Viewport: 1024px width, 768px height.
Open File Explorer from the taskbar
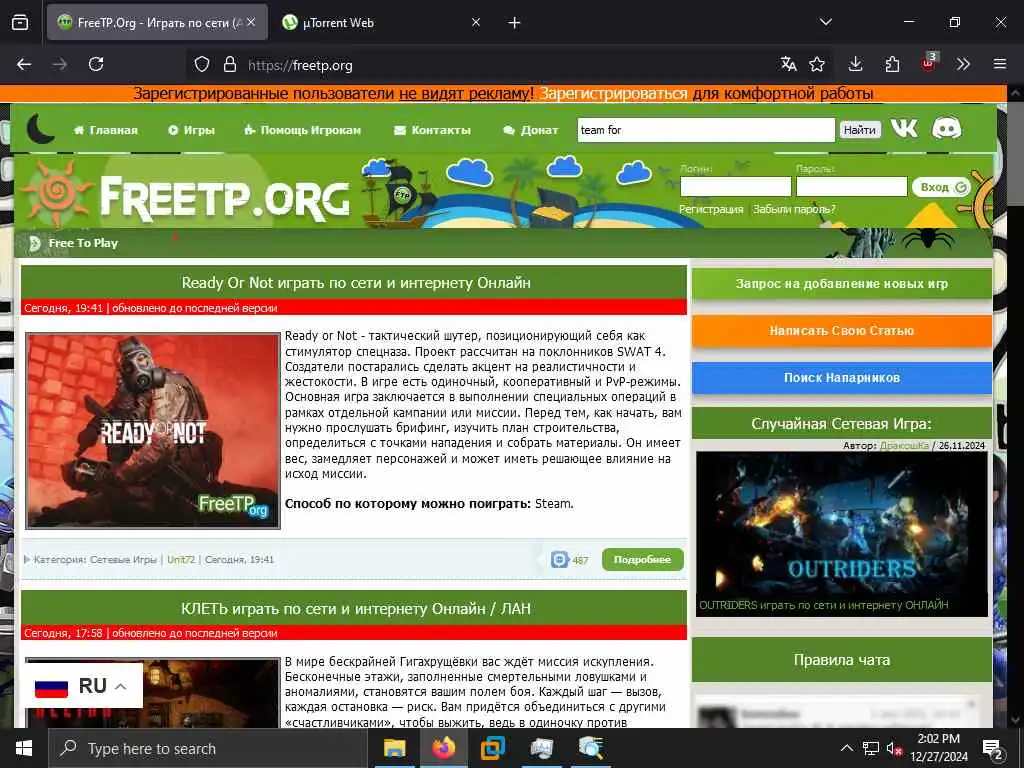(x=394, y=748)
